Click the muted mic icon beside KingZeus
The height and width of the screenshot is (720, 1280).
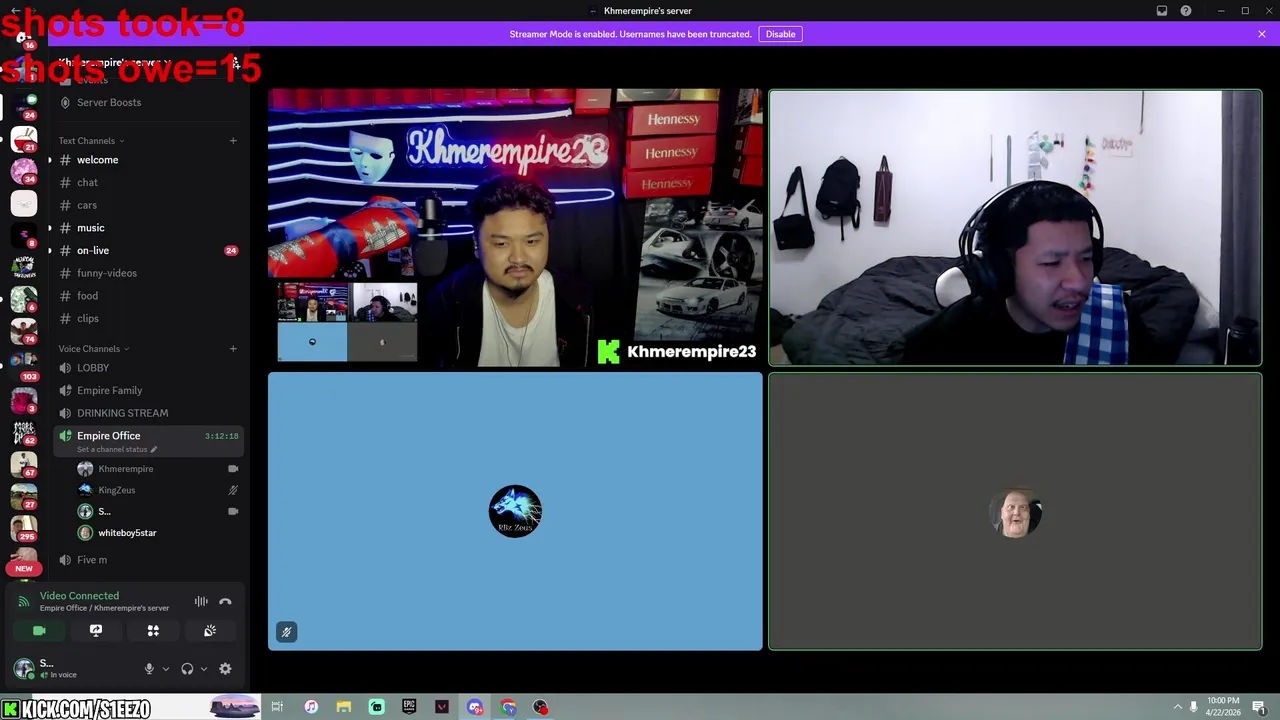pos(233,490)
